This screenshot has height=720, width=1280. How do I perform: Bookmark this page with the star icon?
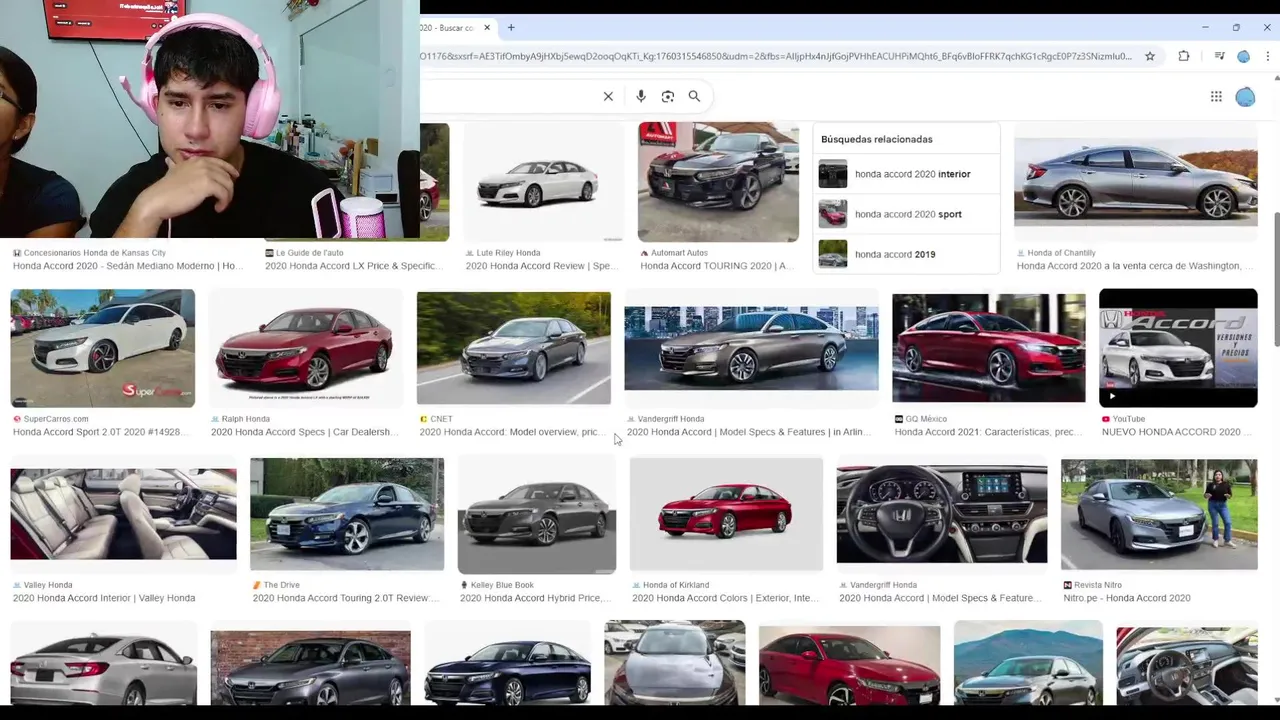click(1150, 56)
